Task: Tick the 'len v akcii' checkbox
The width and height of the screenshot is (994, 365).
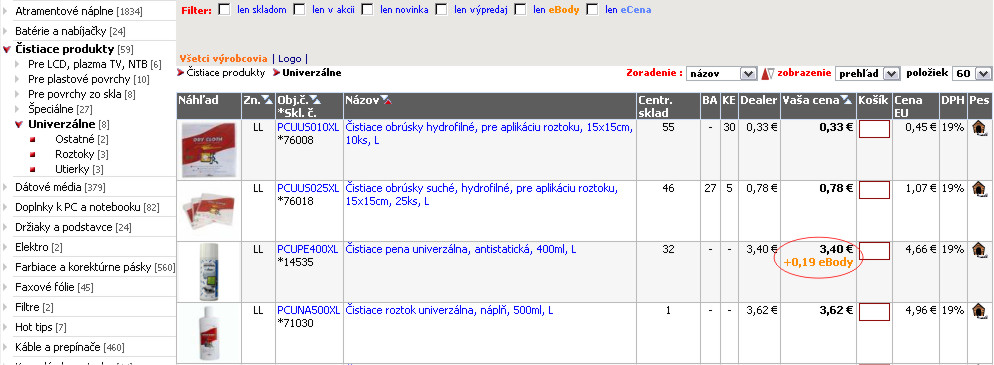Action: click(x=299, y=10)
